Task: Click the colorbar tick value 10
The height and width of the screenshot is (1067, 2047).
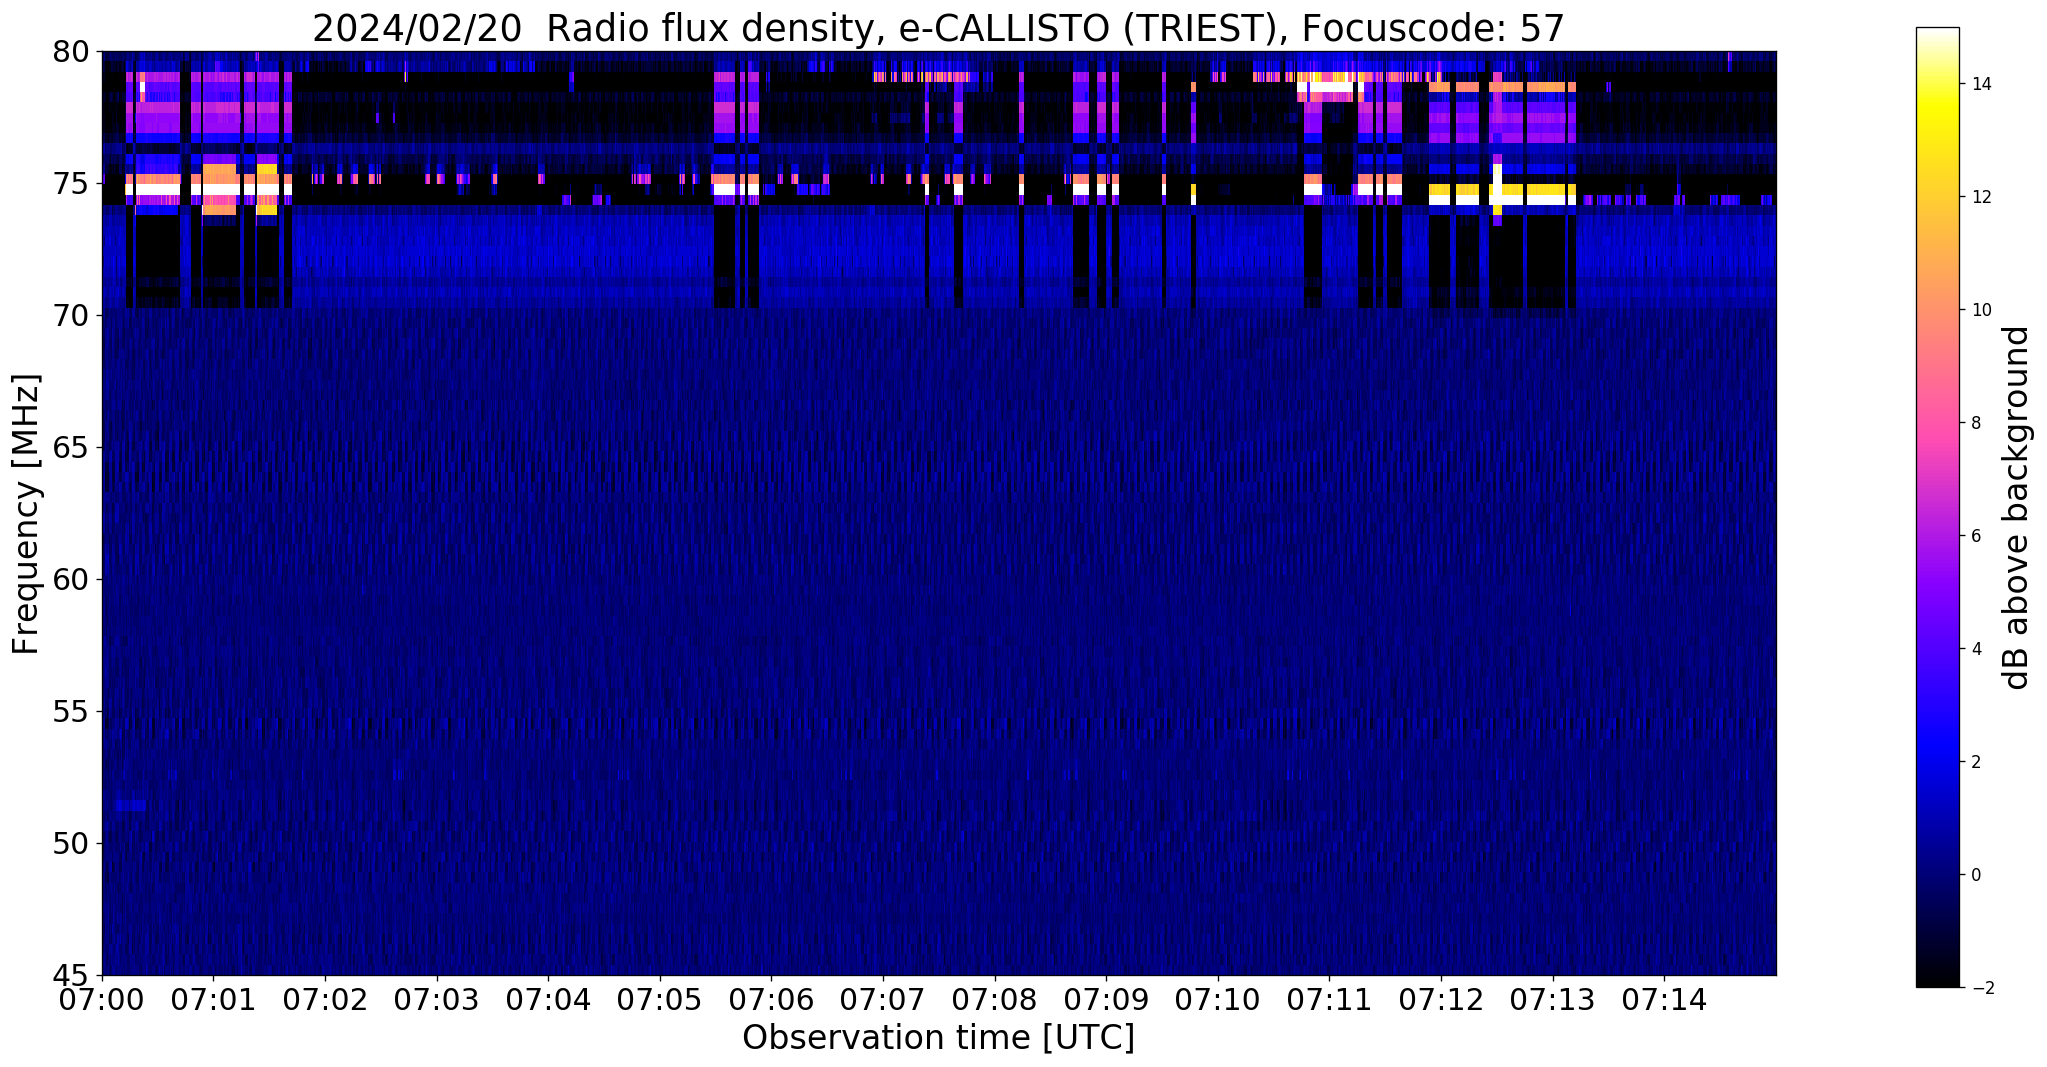Action: pos(1979,310)
